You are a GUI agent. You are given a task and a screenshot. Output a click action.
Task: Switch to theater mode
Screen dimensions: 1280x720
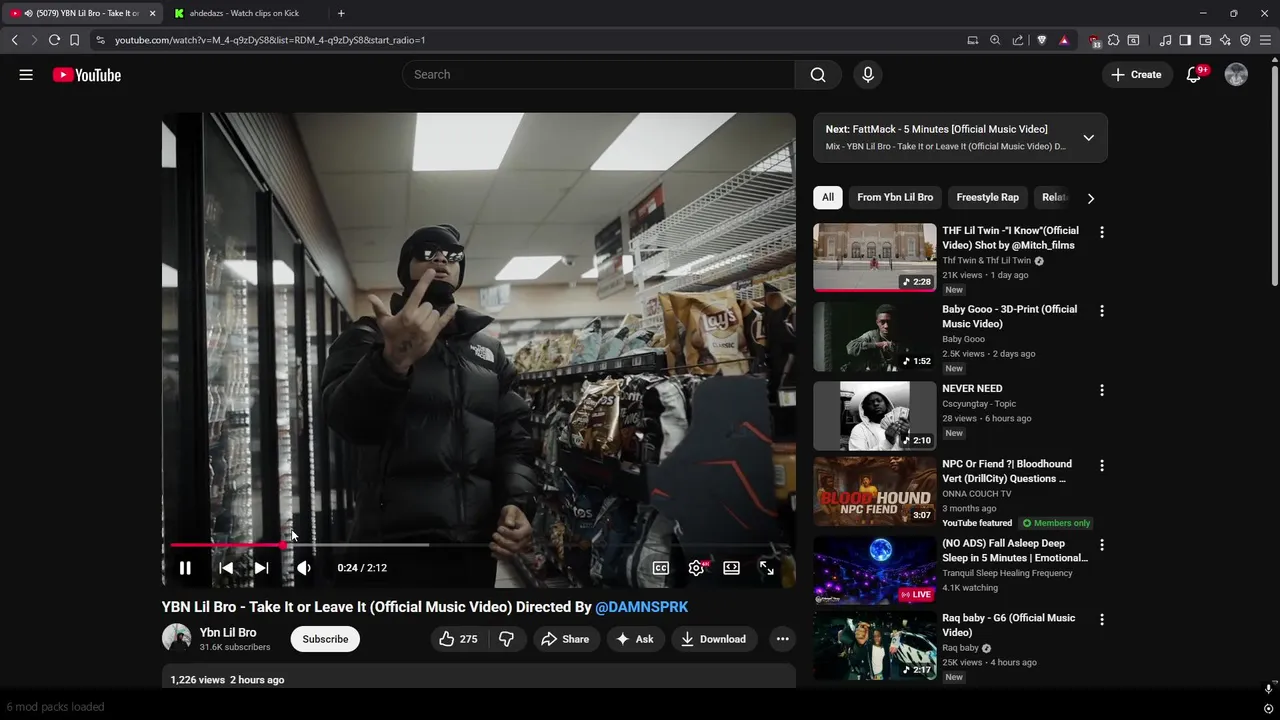(732, 568)
